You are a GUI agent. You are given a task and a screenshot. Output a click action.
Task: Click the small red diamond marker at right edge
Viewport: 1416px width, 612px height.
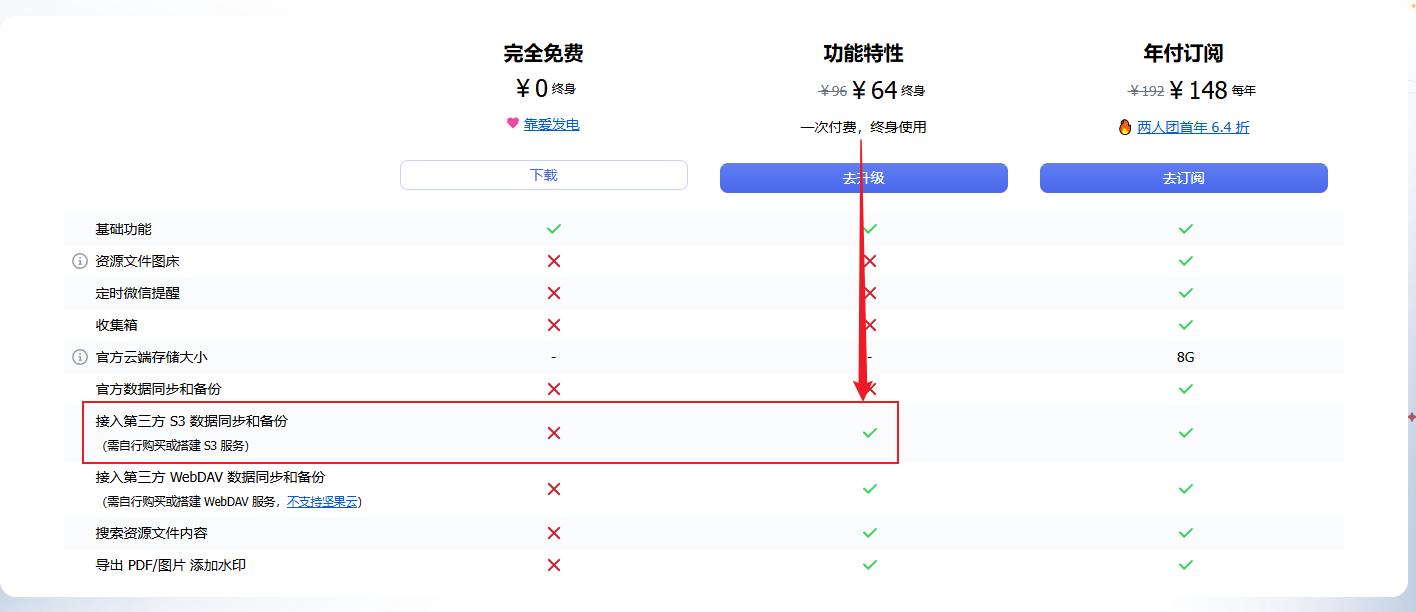[1411, 416]
